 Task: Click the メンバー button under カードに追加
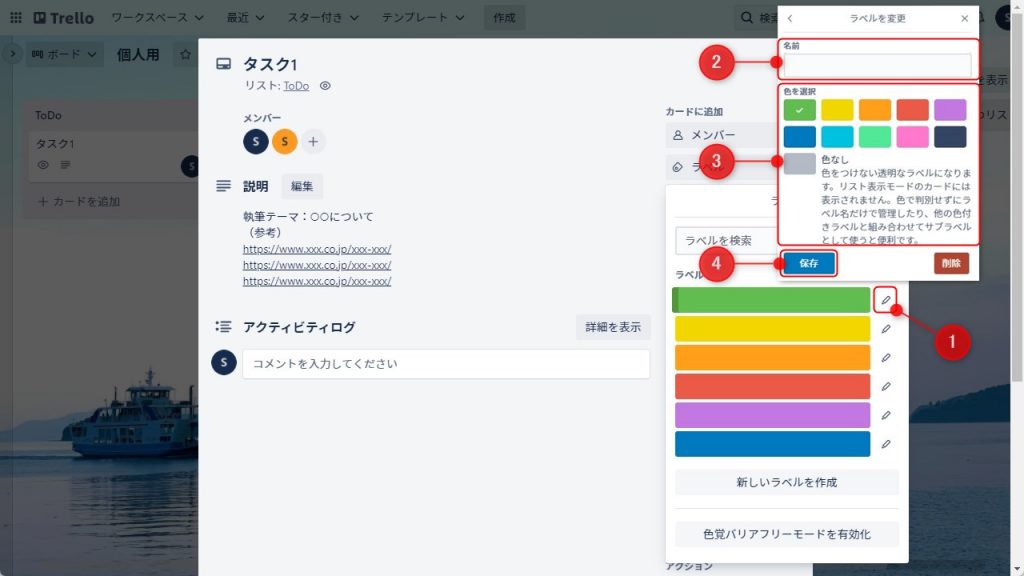coord(722,135)
